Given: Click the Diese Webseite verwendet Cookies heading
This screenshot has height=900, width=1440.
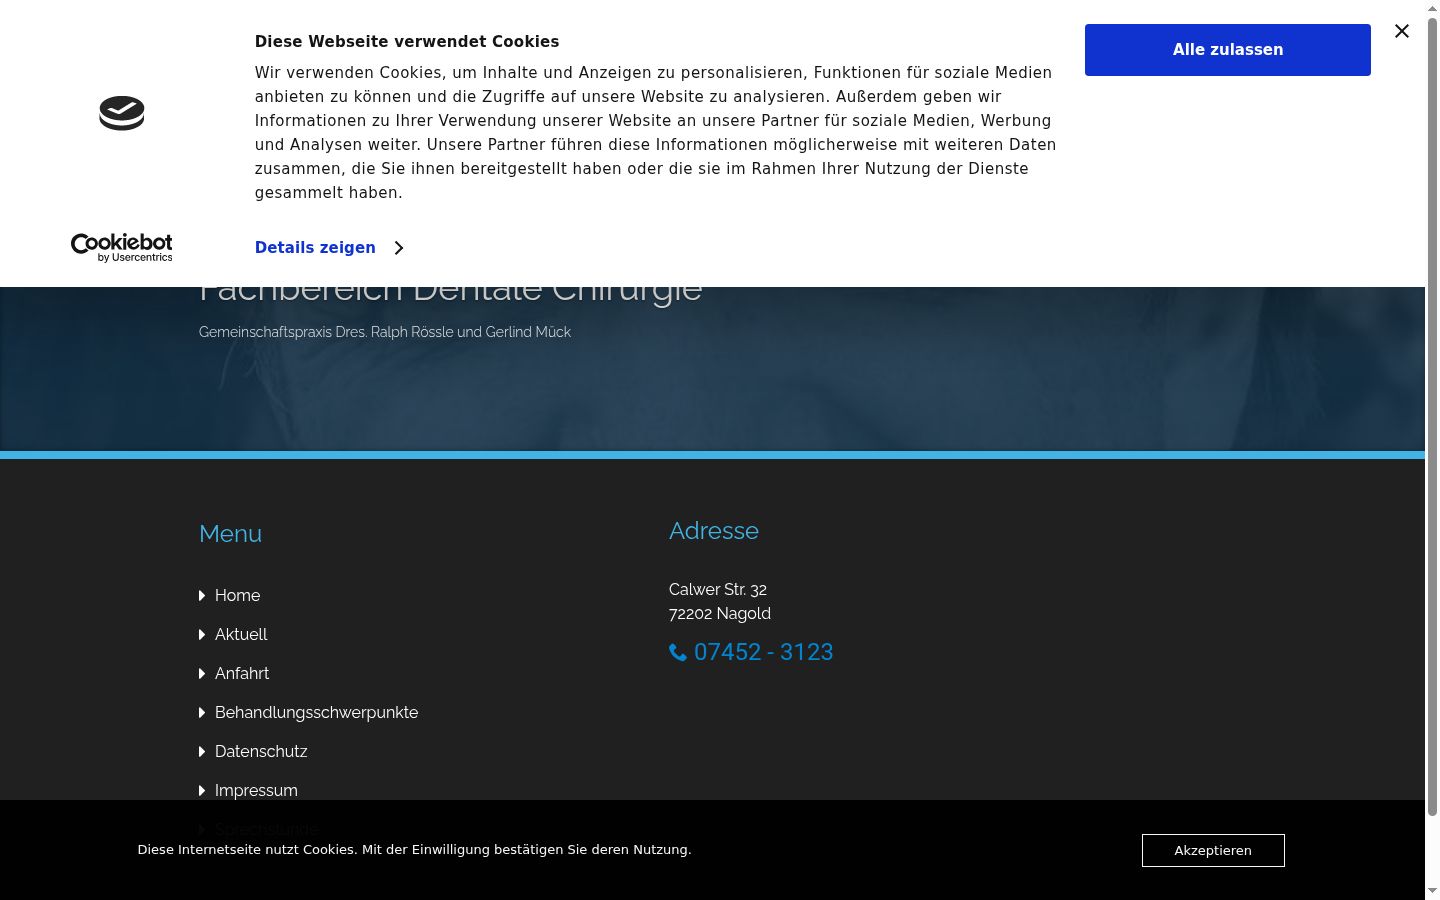Looking at the screenshot, I should tap(407, 42).
